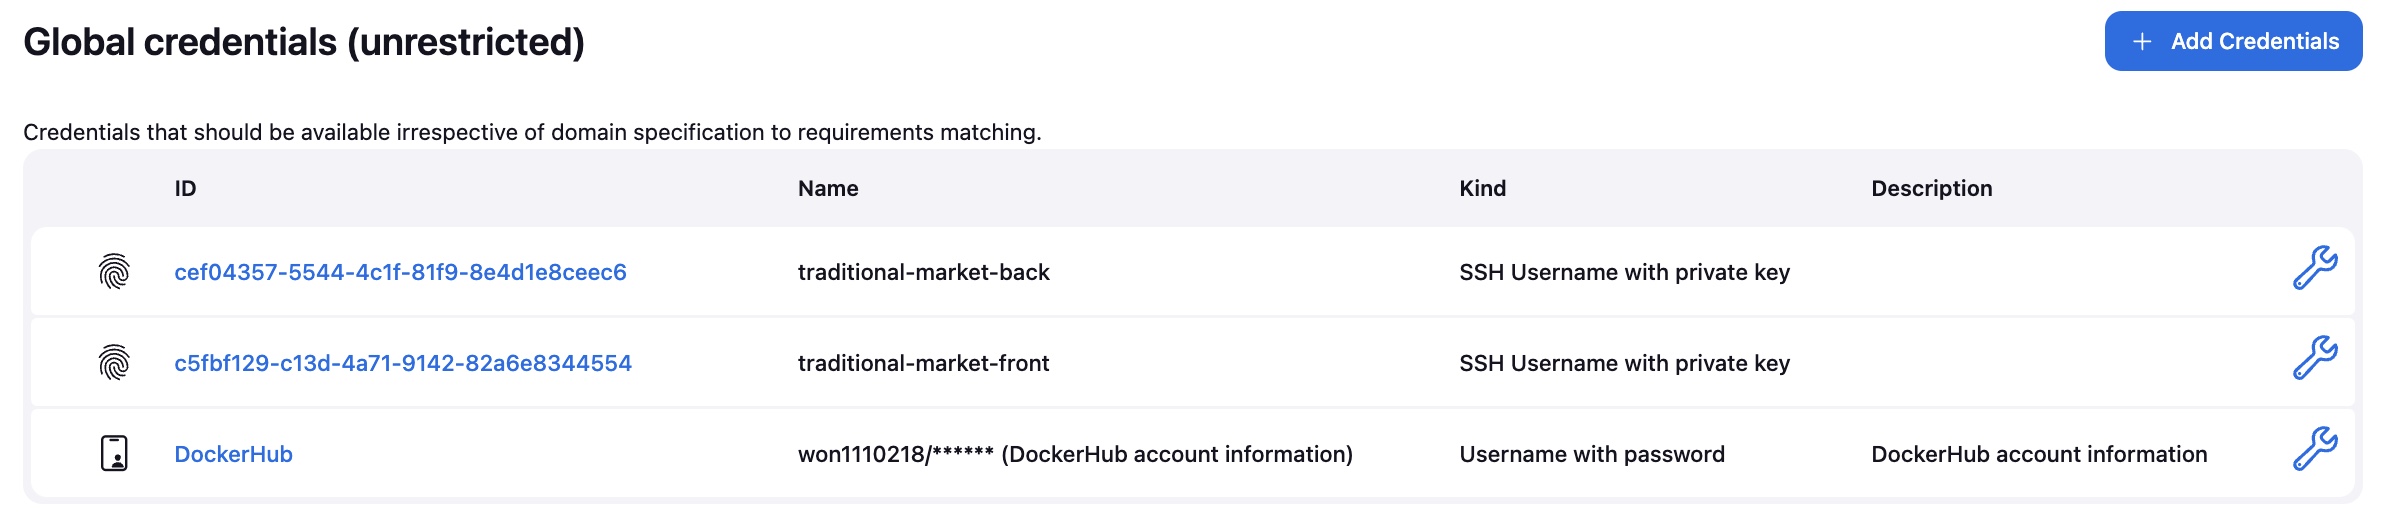2386x518 pixels.
Task: Click 'Username with password' kind cell
Action: coord(1592,454)
